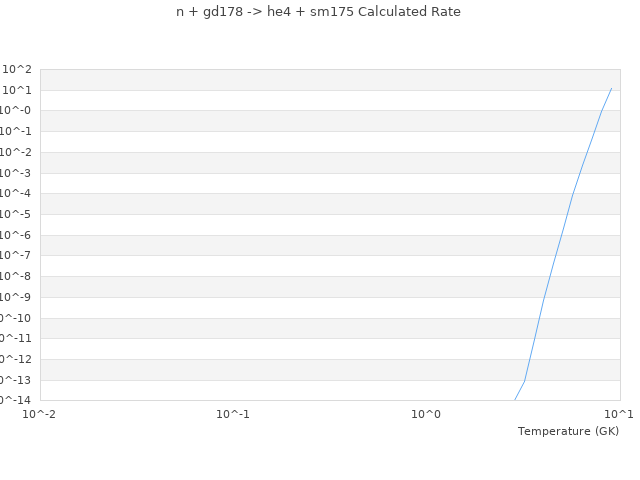640x480 pixels.
Task: Select the 10^-4 label on the vertical axis
Action: 15,194
